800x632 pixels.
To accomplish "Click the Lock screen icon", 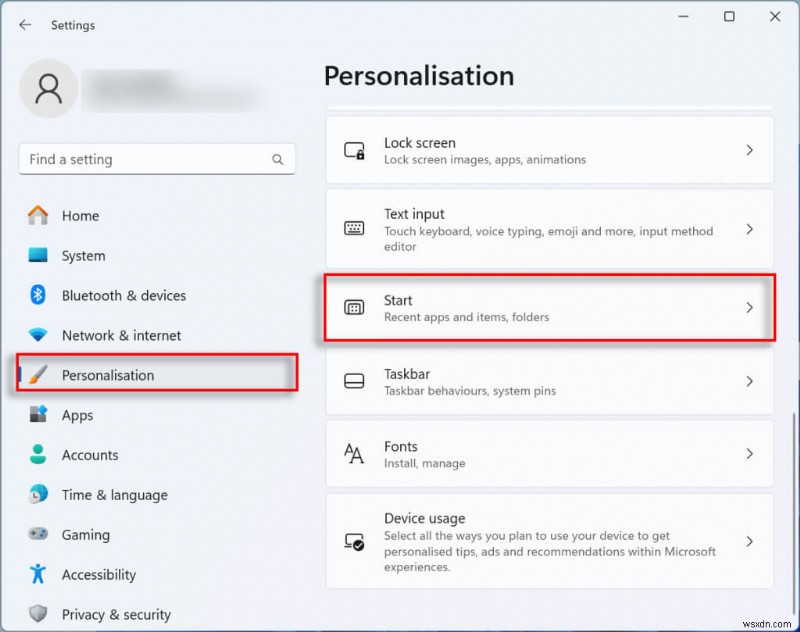I will click(x=354, y=150).
